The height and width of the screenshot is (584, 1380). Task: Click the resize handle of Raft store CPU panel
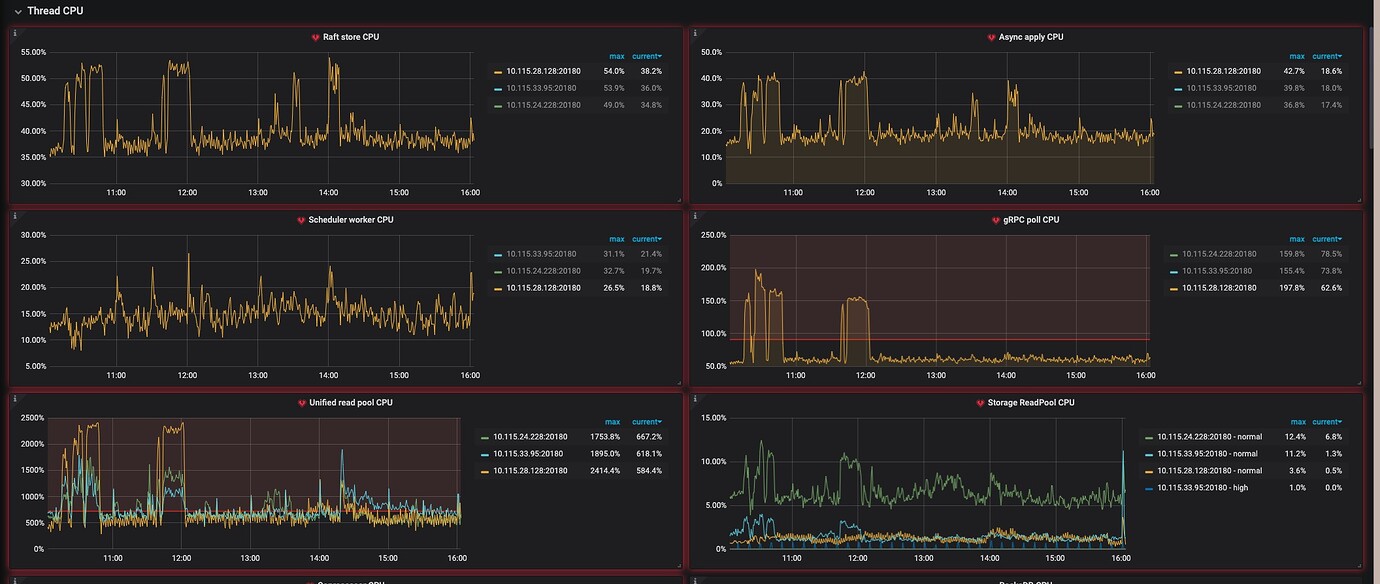(x=679, y=199)
